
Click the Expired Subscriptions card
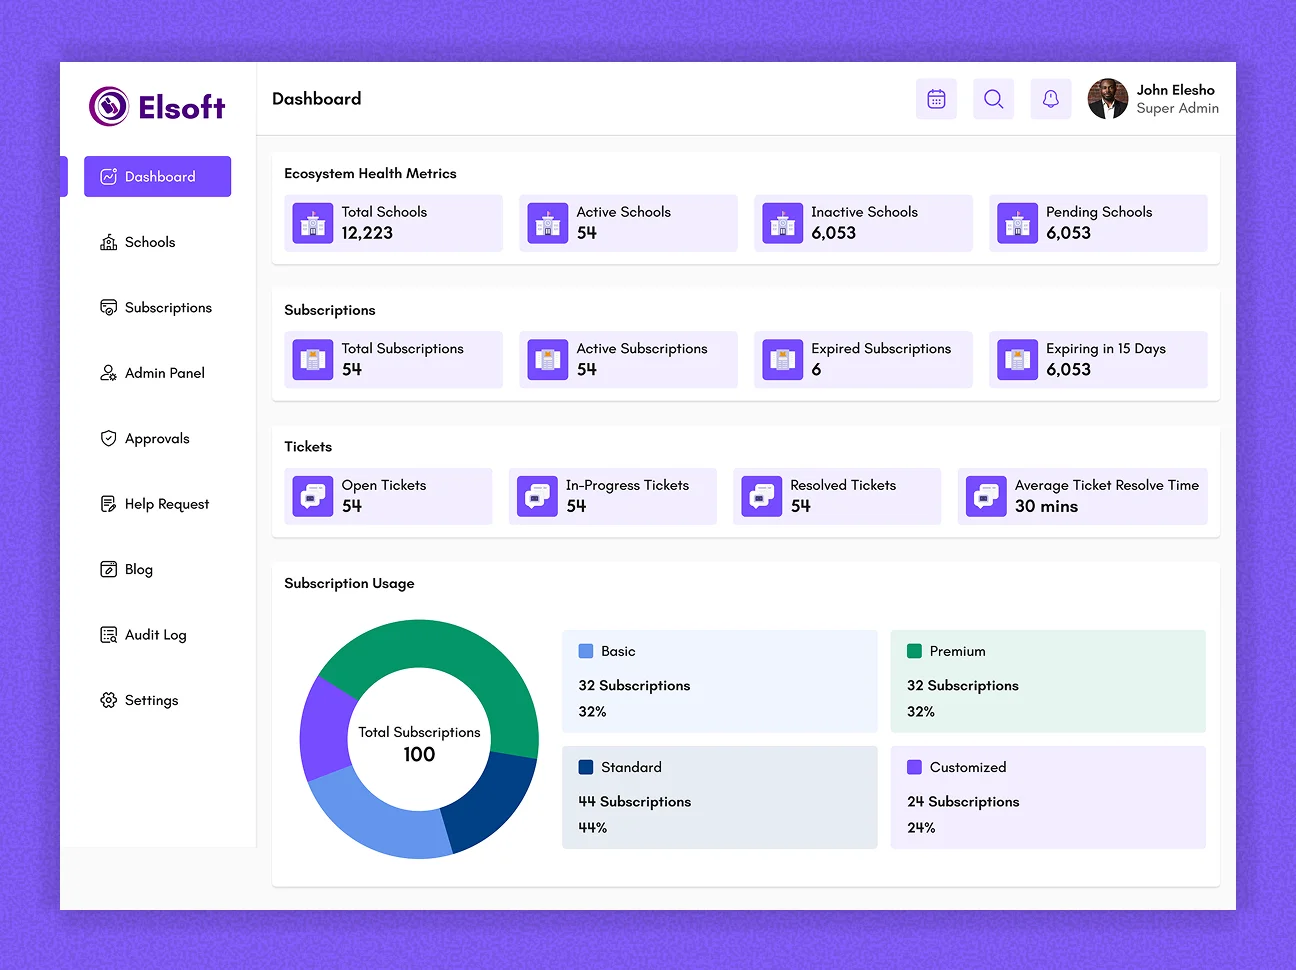(863, 360)
